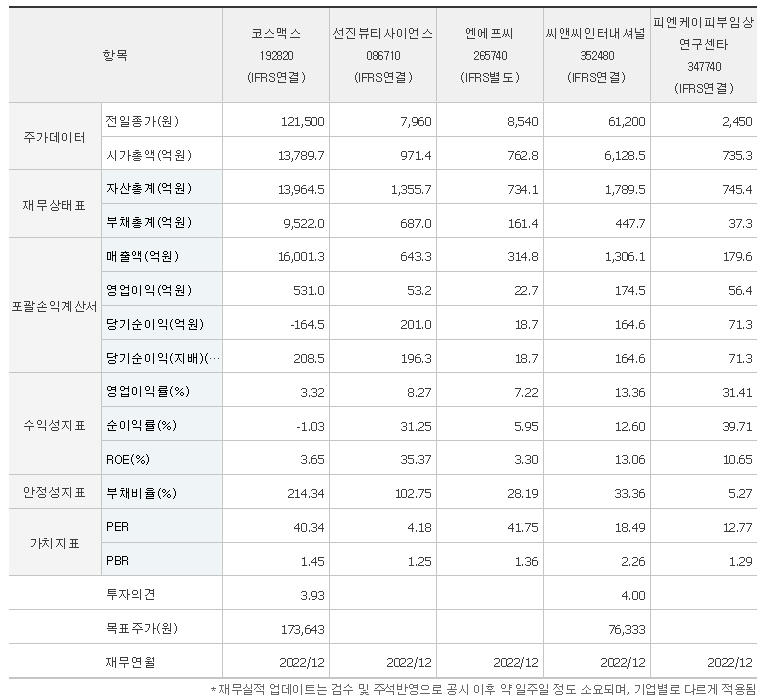Click revenue value 1,306.1
The height and width of the screenshot is (695, 769).
pos(625,257)
